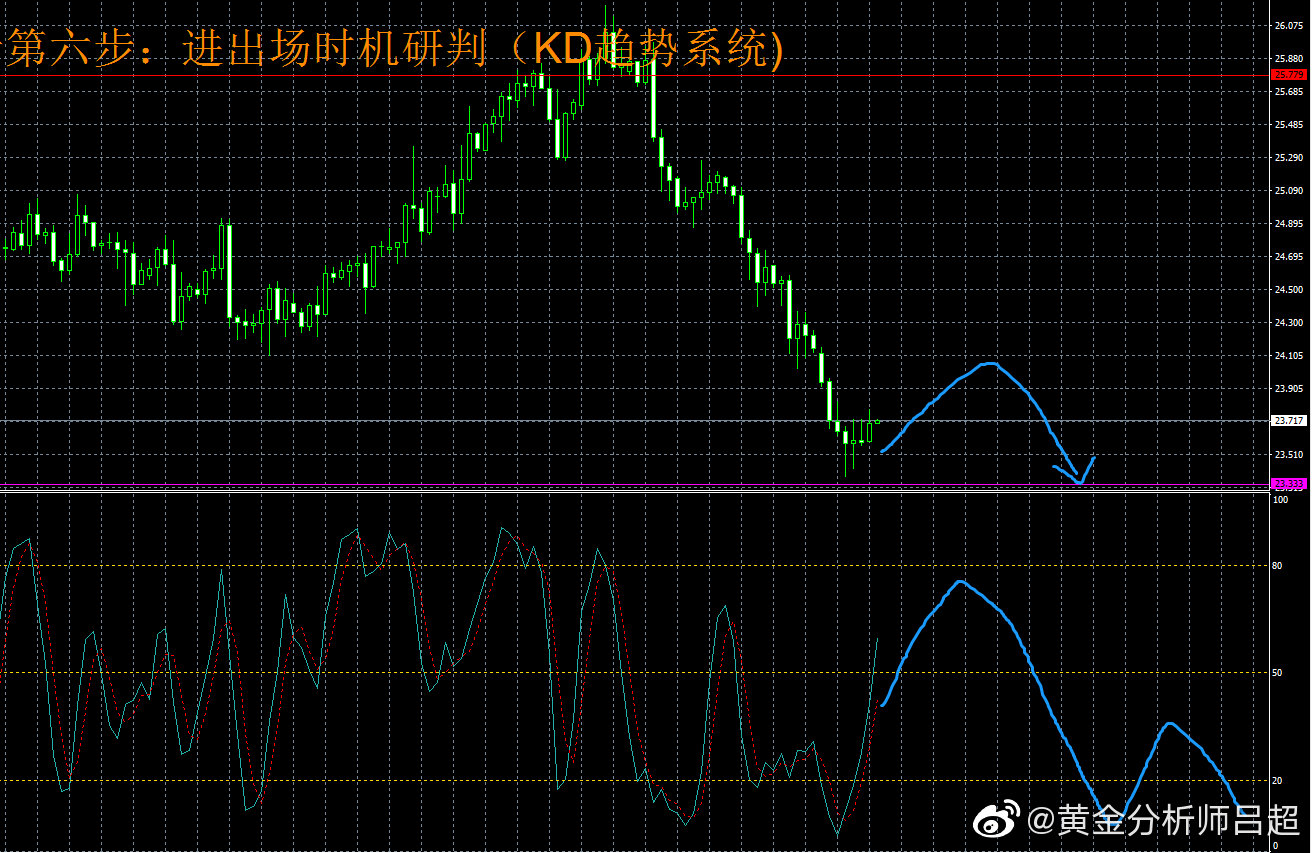Click the 50 level label on KD indicator
Viewport: 1312px width, 853px height.
(1276, 673)
